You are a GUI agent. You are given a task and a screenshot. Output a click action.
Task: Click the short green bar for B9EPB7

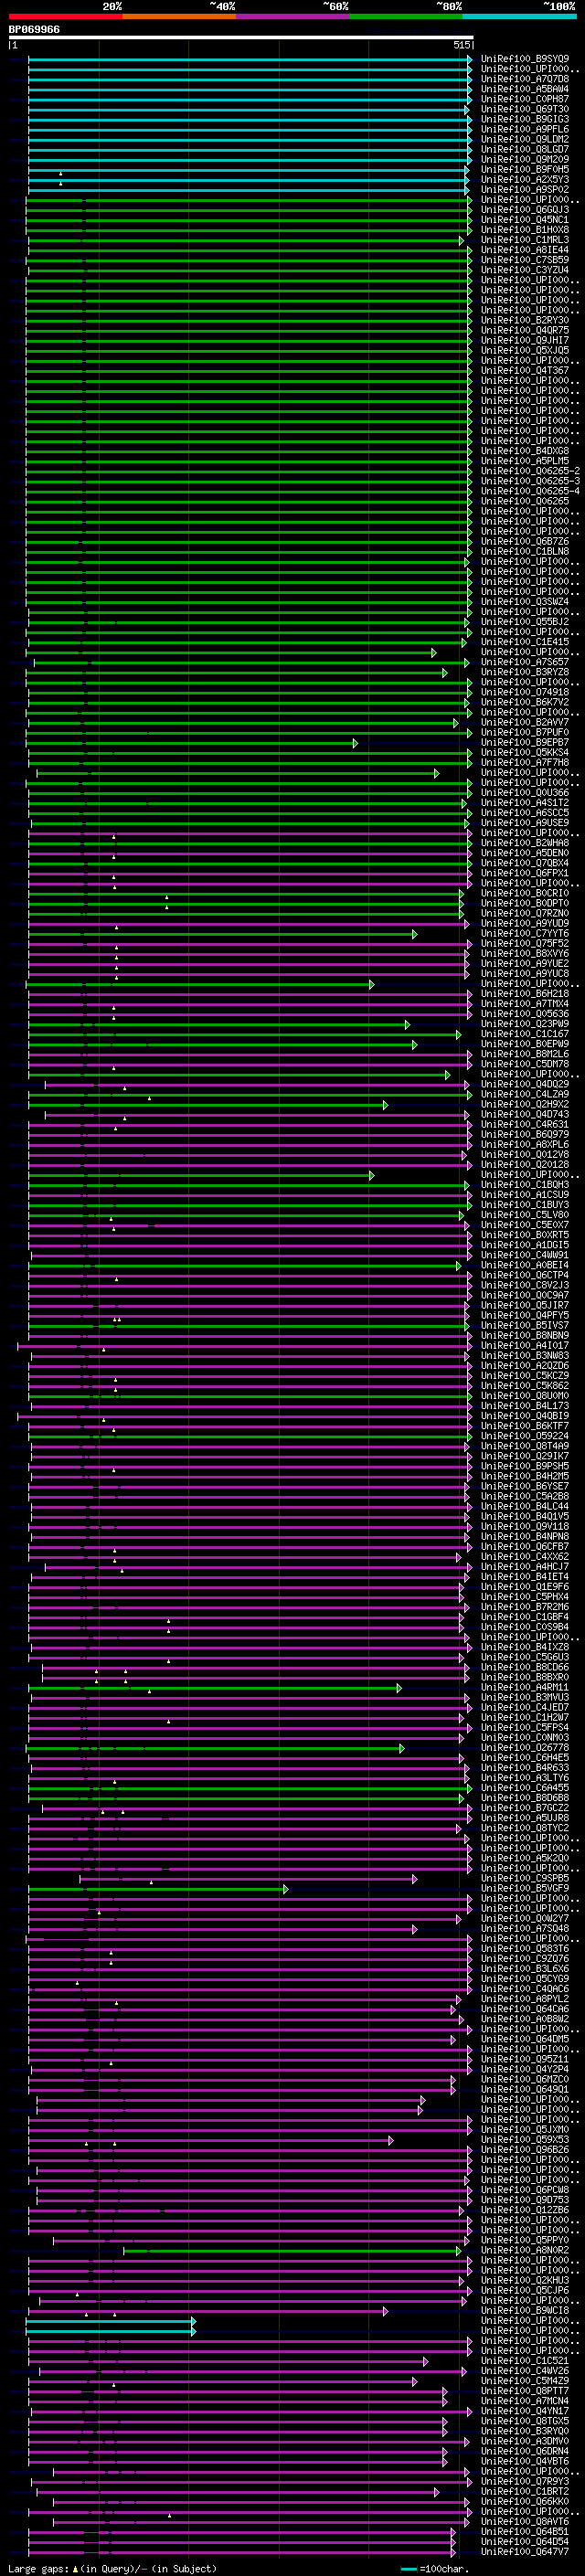191,743
